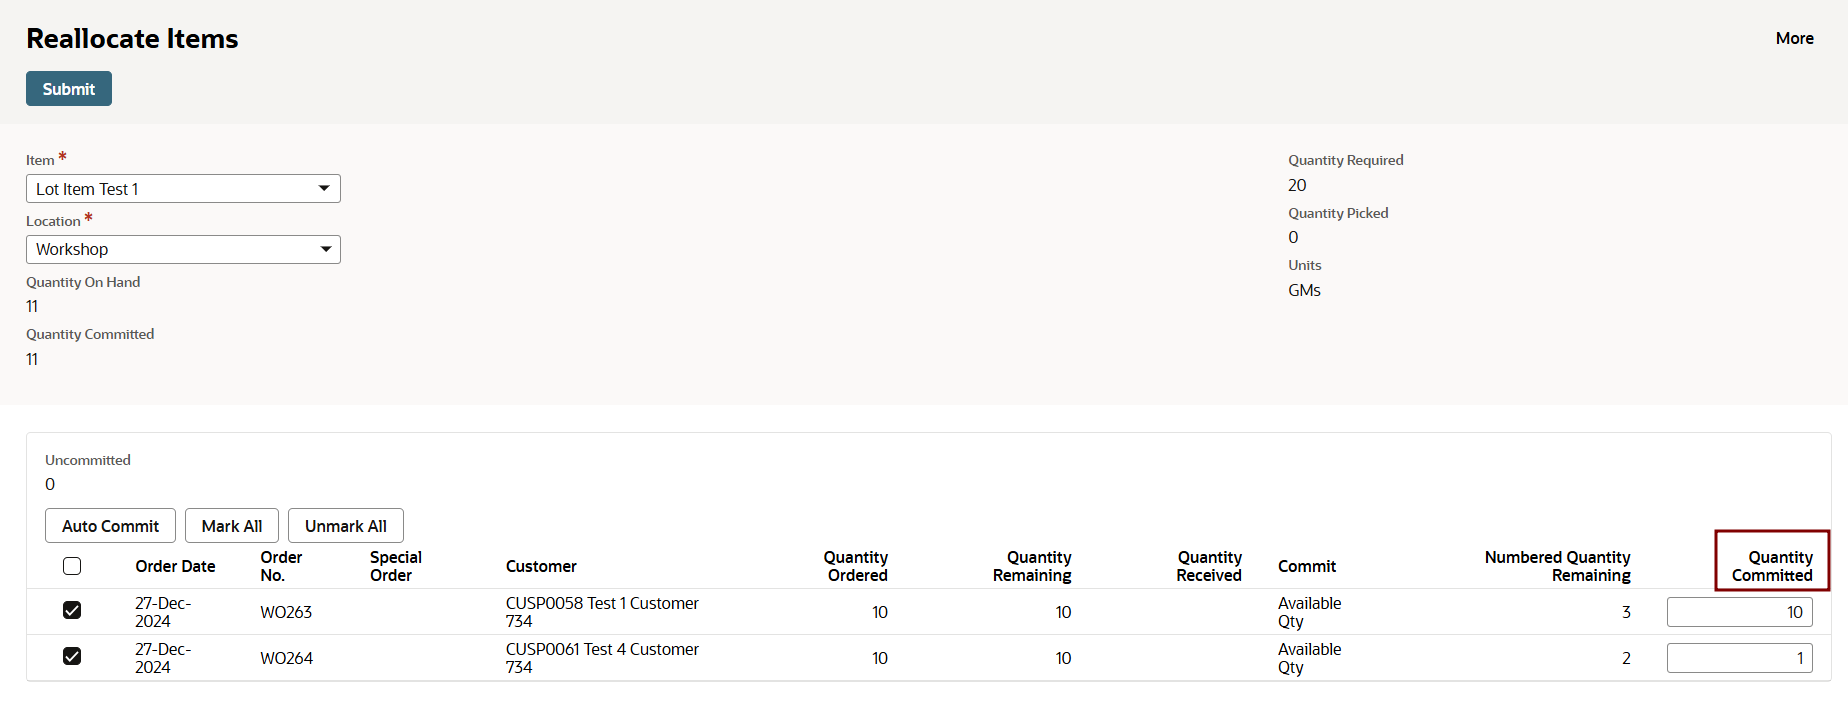Expand the Item dropdown arrow
This screenshot has height=705, width=1848.
323,189
